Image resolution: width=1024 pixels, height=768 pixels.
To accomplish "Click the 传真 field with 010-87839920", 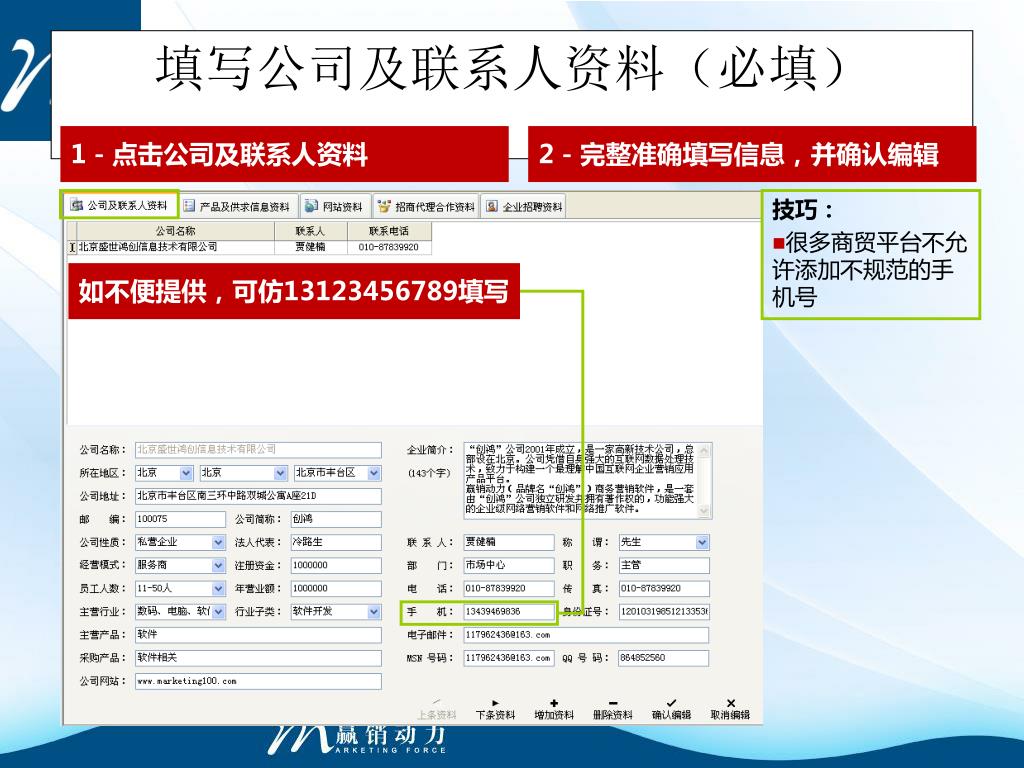I will (x=664, y=588).
